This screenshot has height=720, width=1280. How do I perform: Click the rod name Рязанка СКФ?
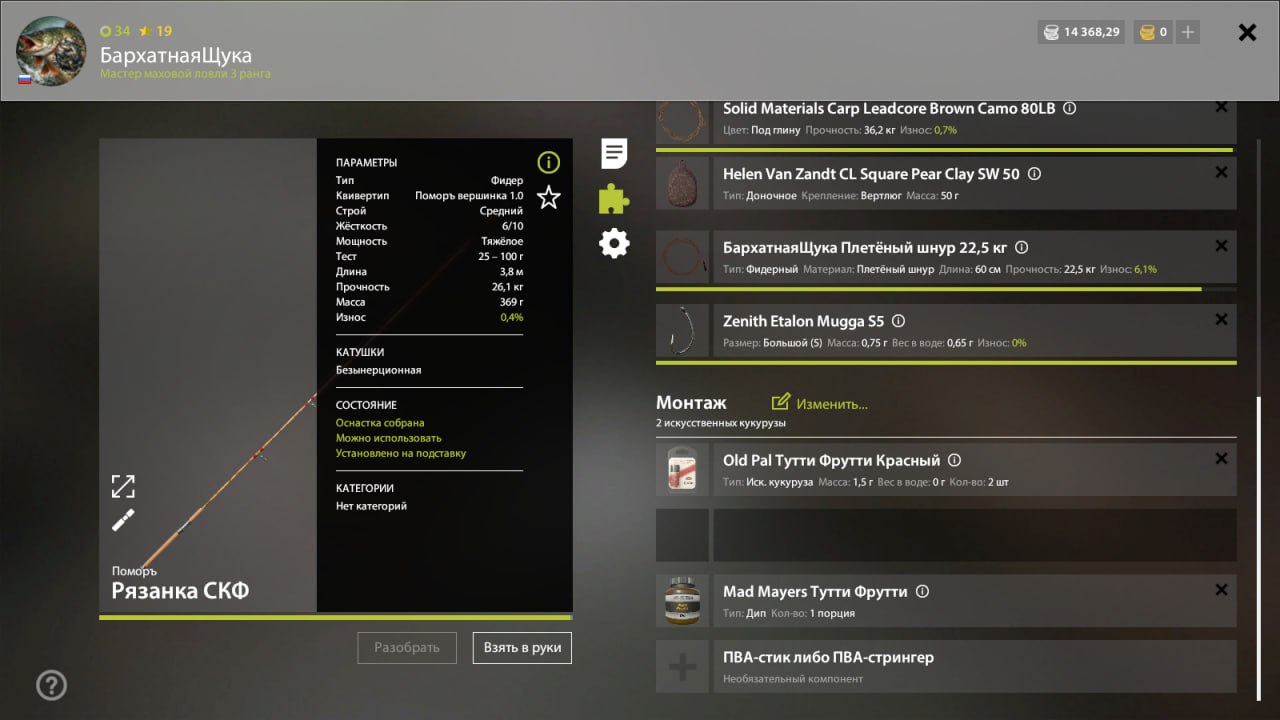[180, 590]
